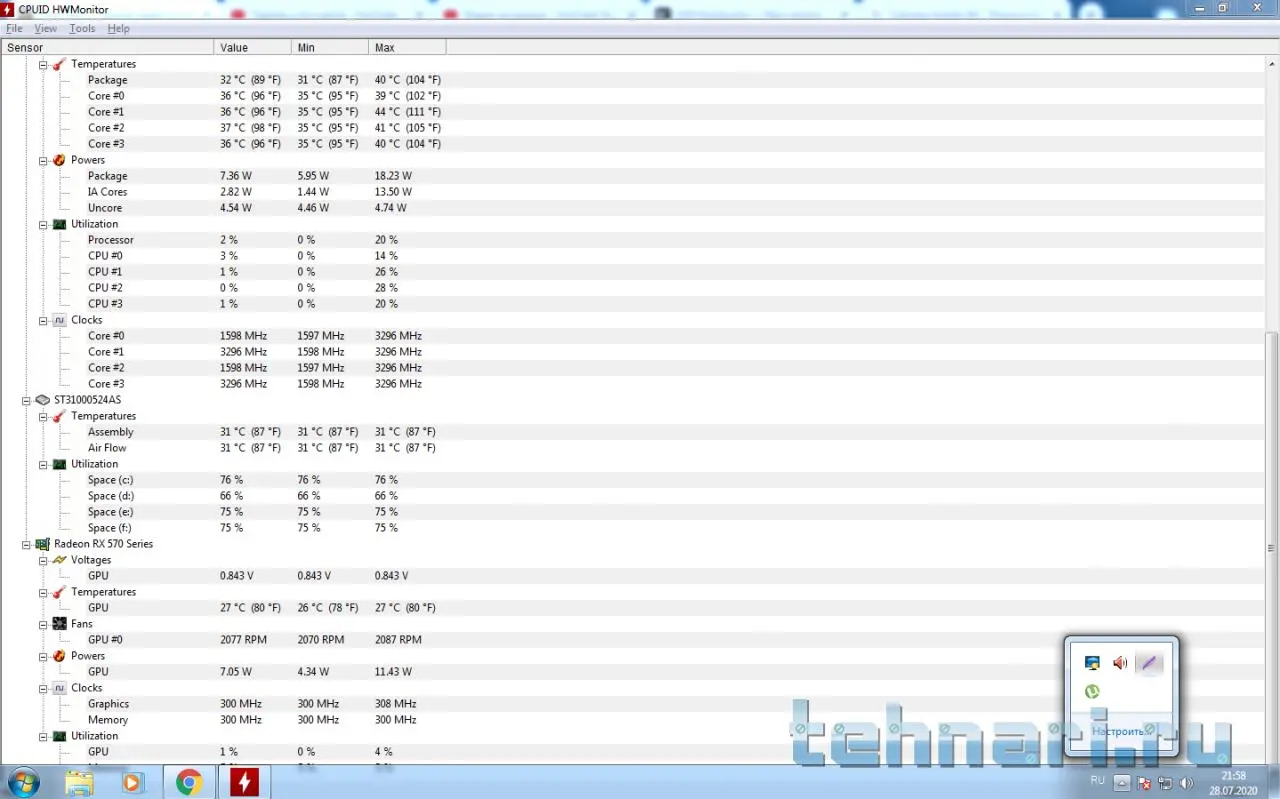The image size is (1280, 799).
Task: Select the Uncore row
Action: point(632,208)
